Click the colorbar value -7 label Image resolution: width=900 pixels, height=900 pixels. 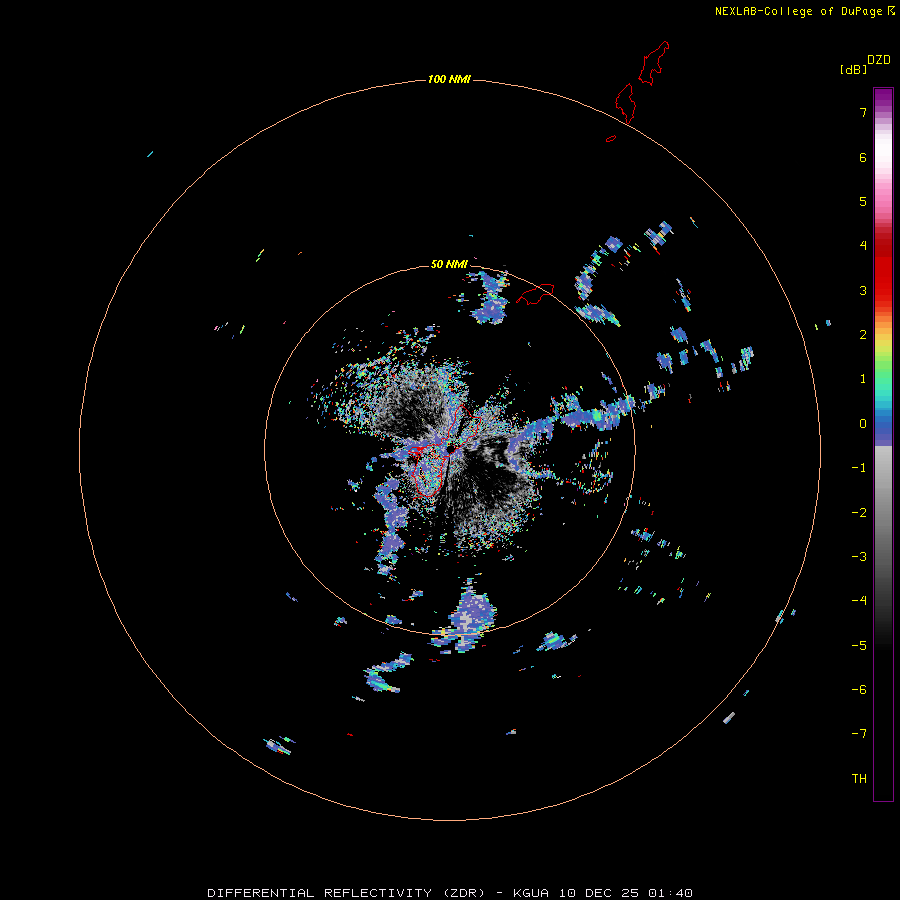tap(859, 734)
